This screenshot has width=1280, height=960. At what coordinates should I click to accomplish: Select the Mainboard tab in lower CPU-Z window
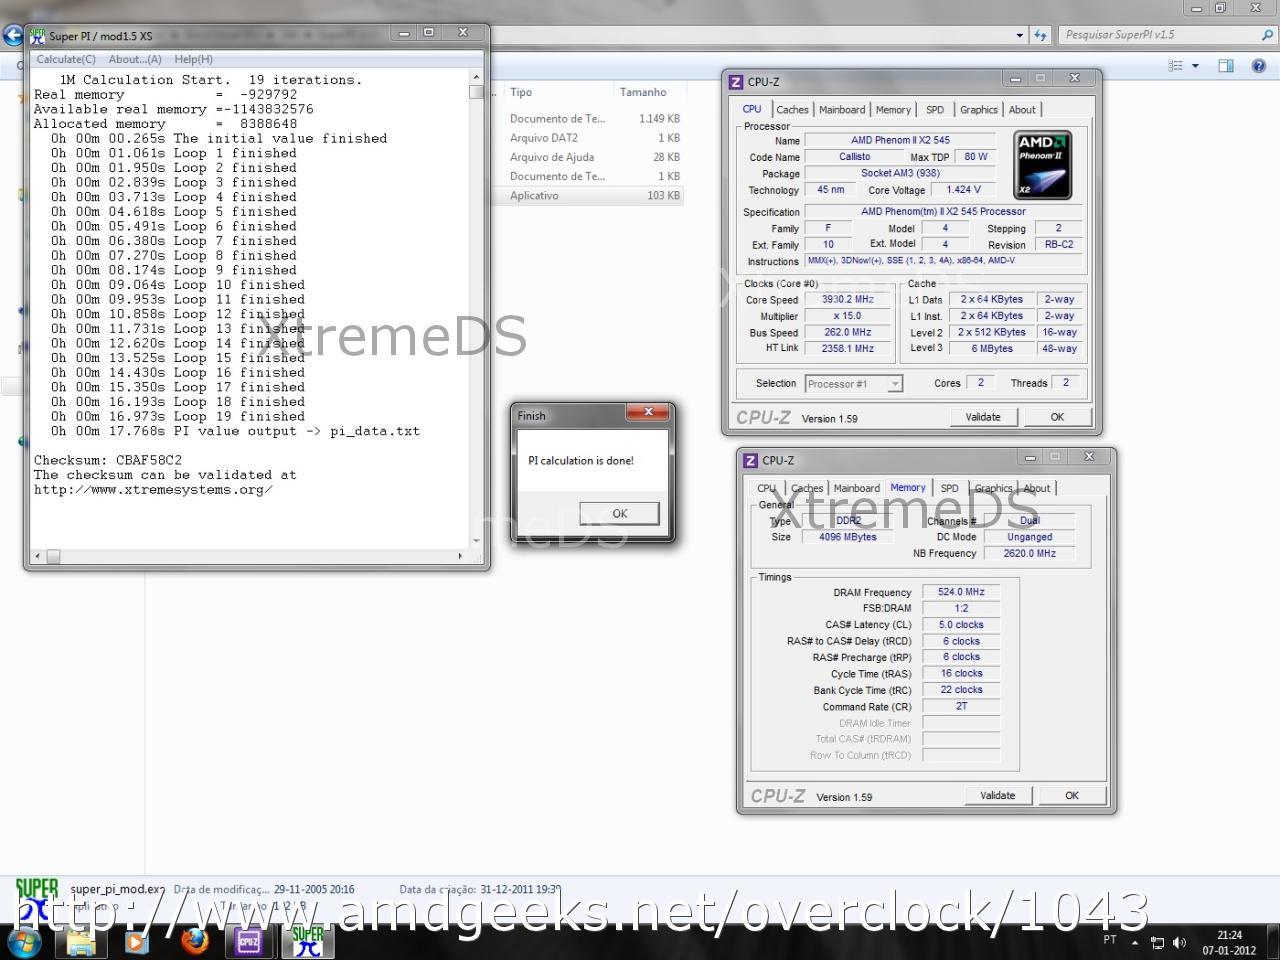pyautogui.click(x=857, y=489)
